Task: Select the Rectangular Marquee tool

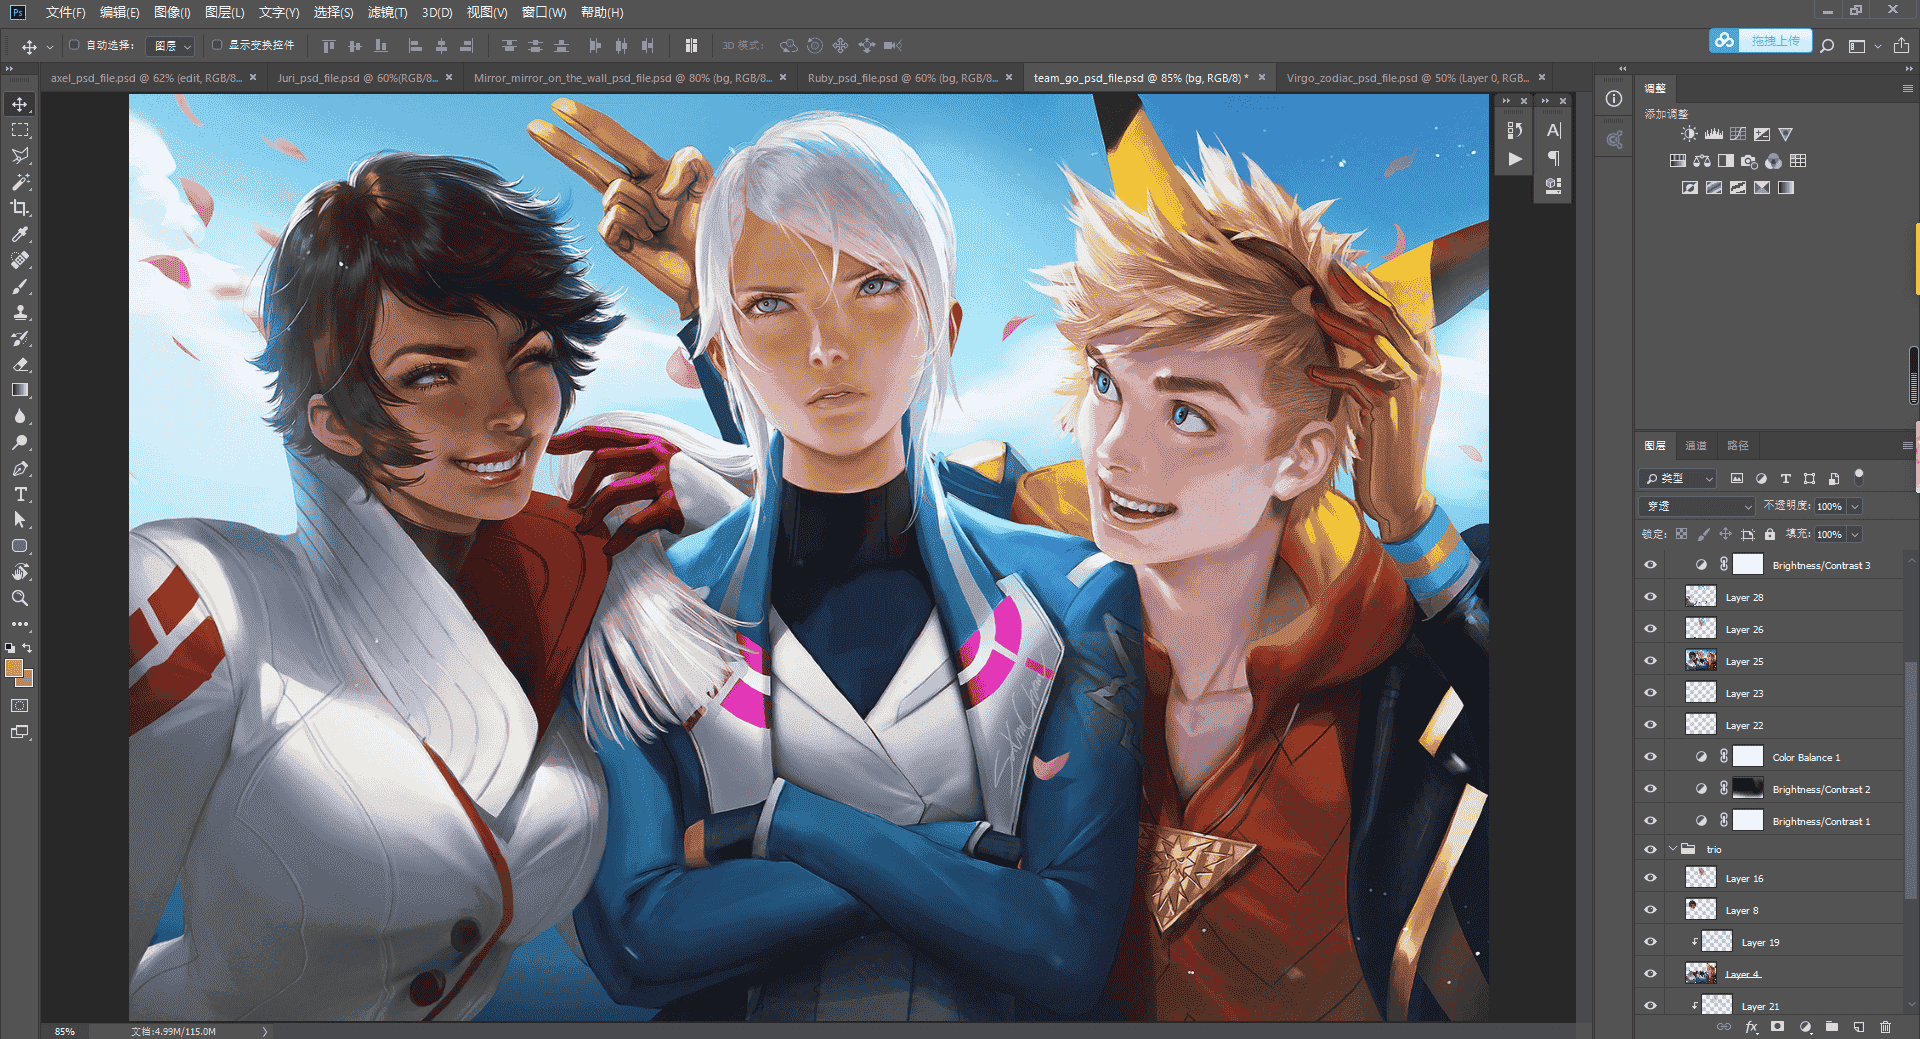Action: (x=20, y=130)
